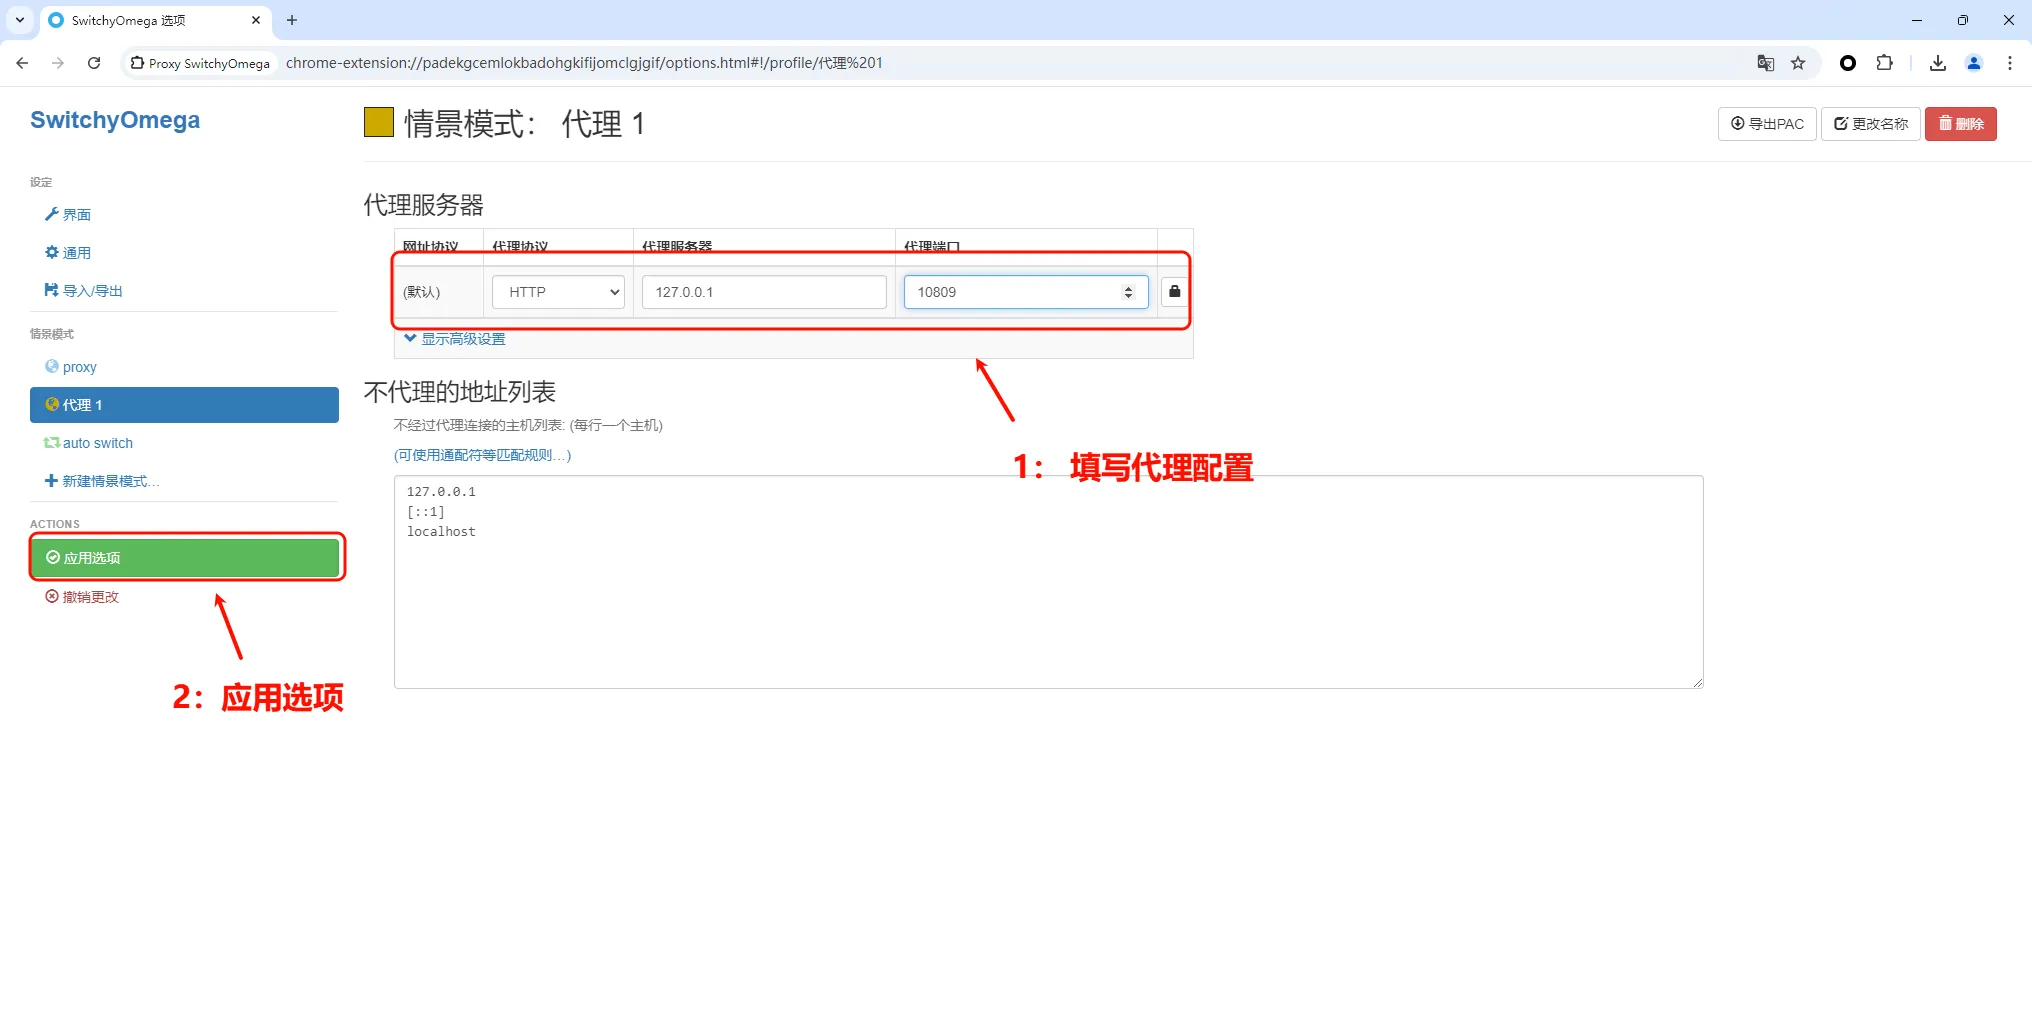Click the bypass list text area
The image size is (2032, 1018).
pyautogui.click(x=1049, y=582)
